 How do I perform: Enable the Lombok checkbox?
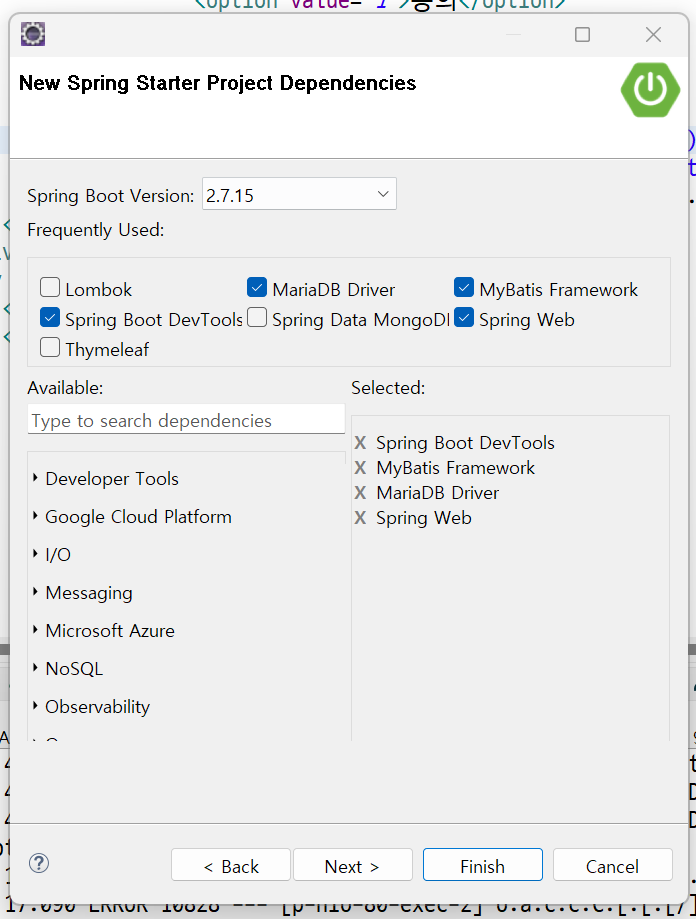[50, 288]
